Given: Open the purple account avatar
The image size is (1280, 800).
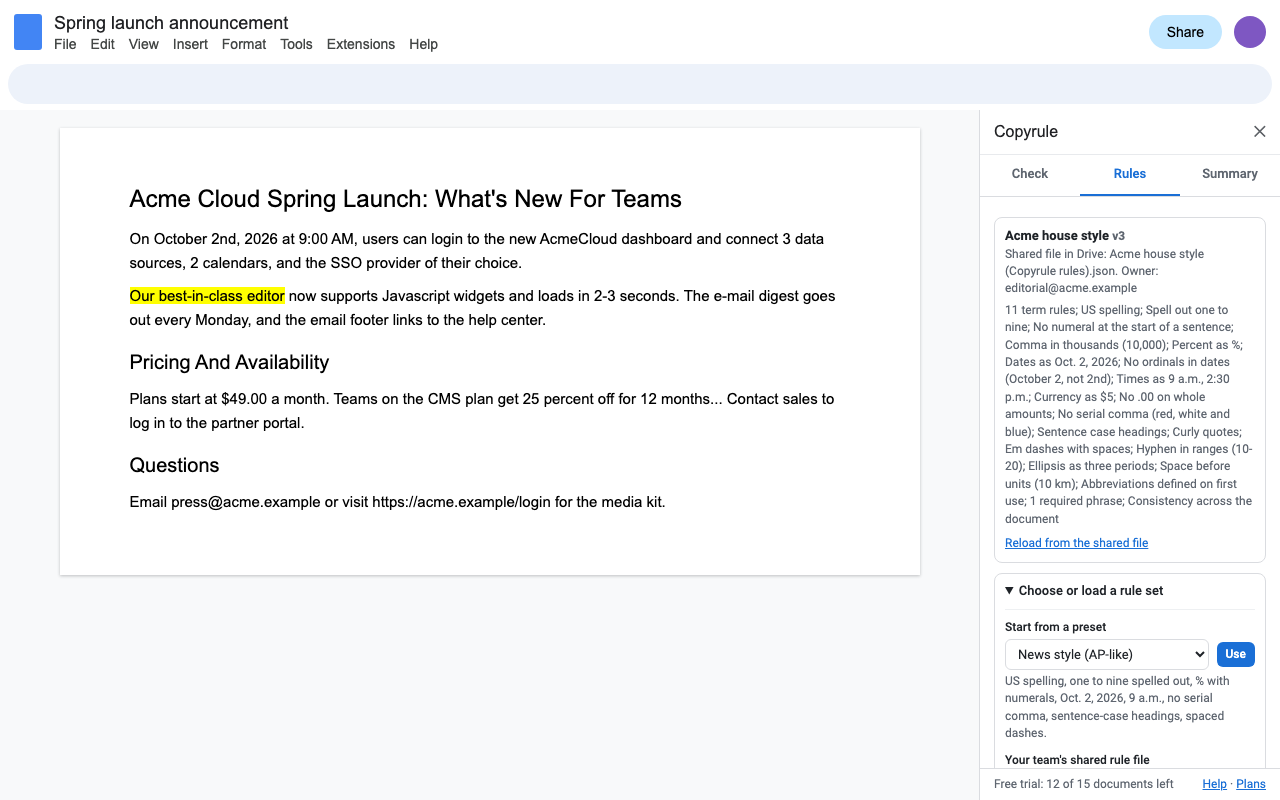Looking at the screenshot, I should coord(1250,32).
